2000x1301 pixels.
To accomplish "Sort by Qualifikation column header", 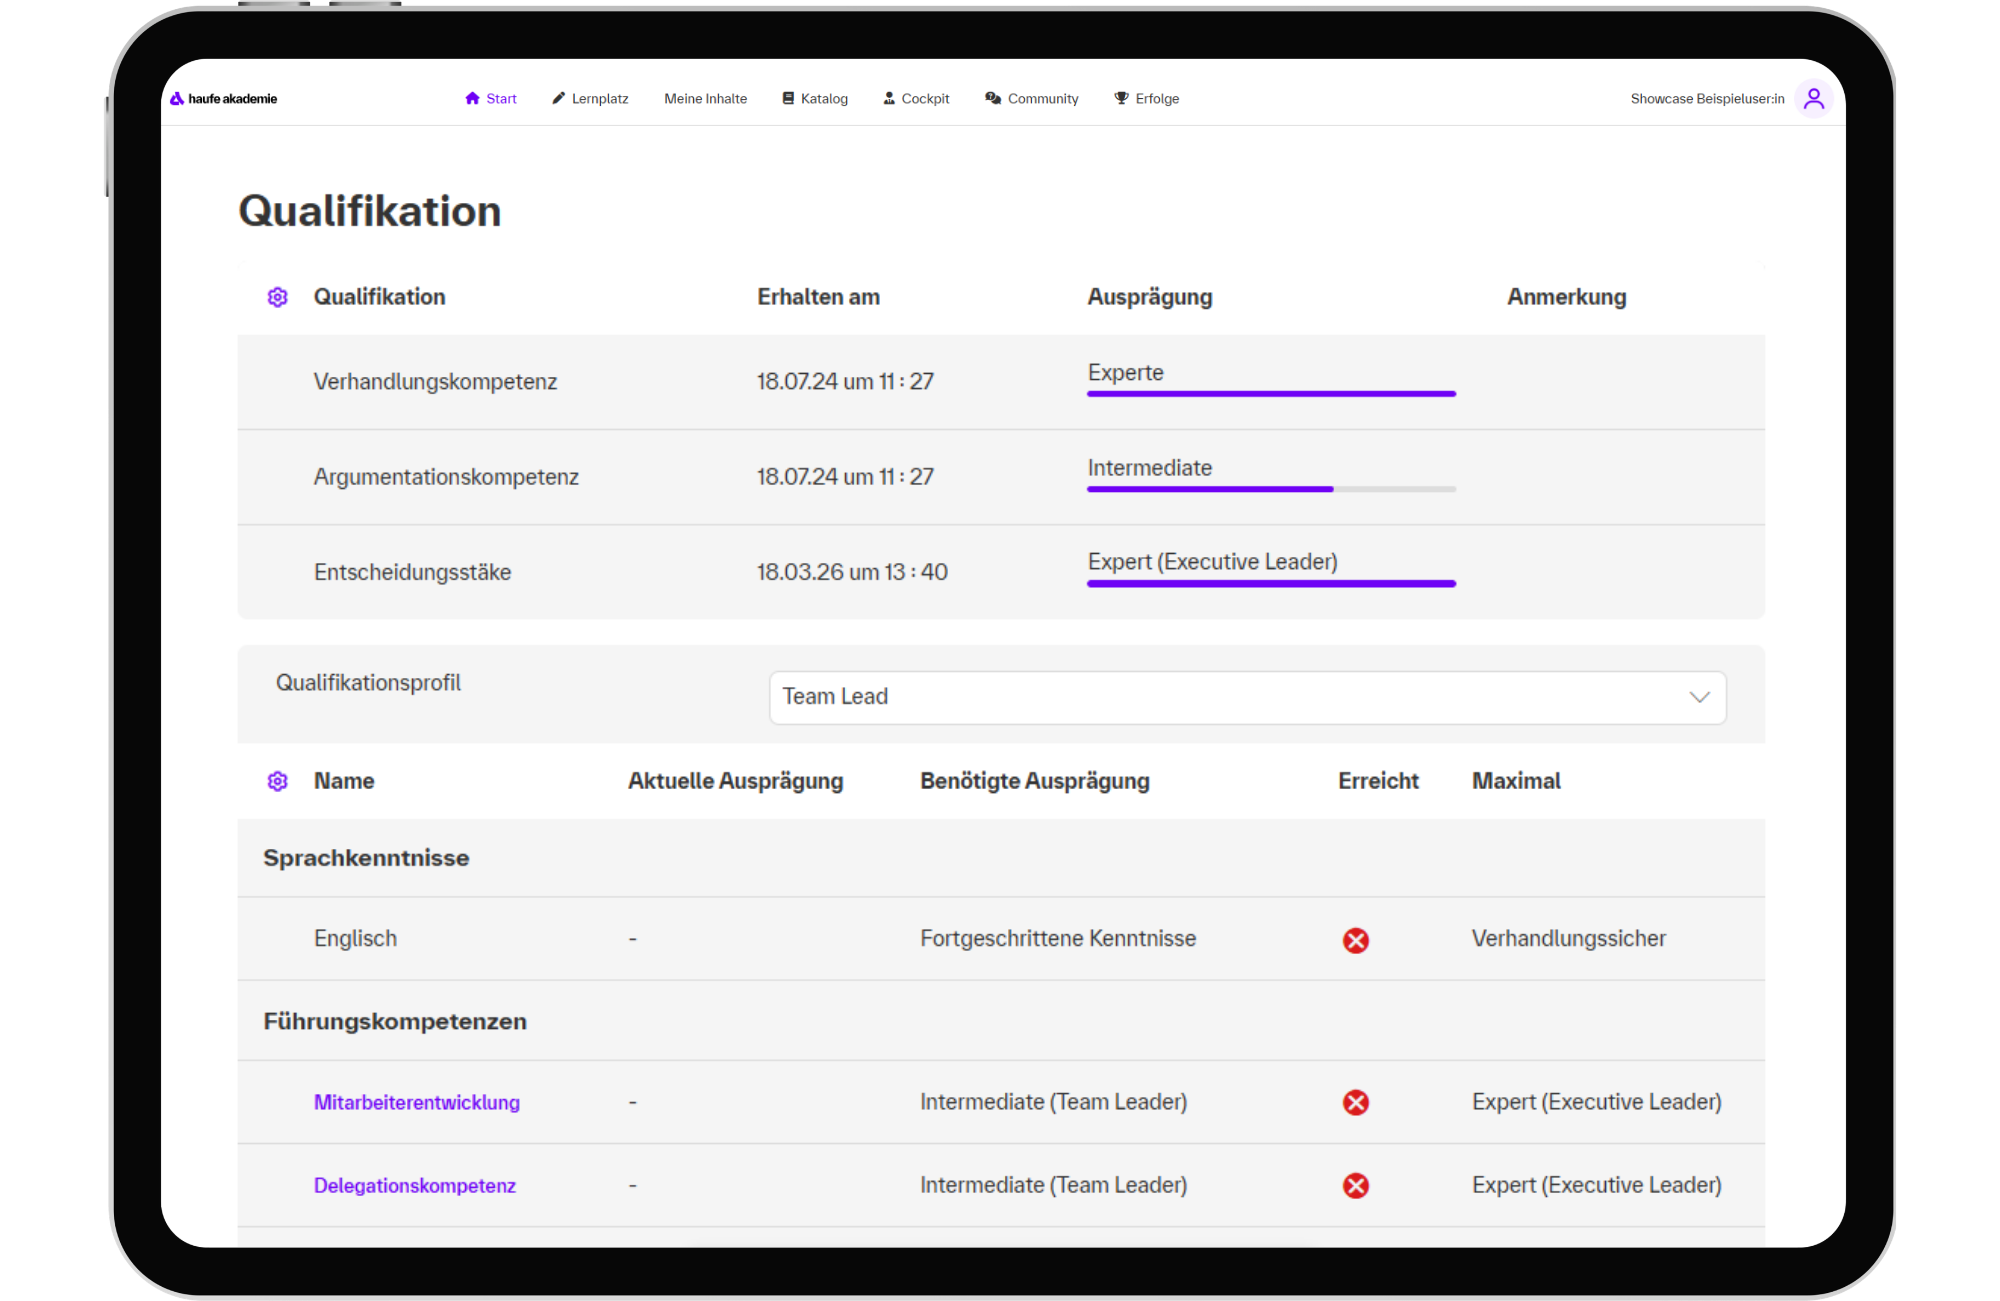I will point(380,297).
